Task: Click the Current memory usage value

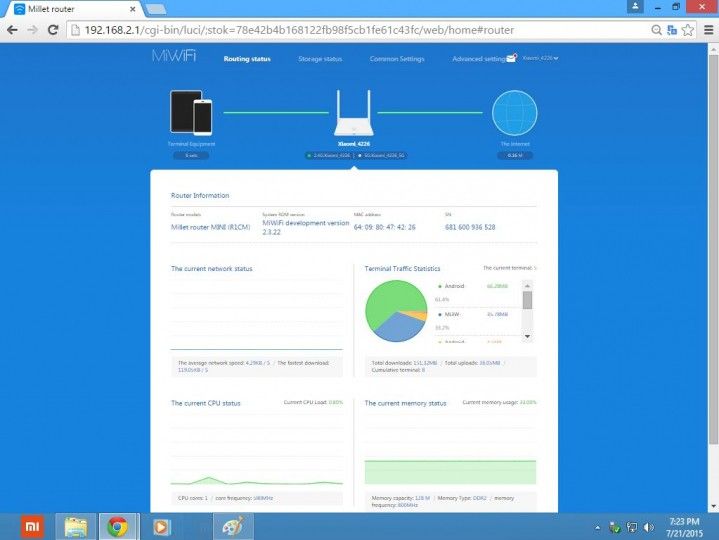Action: (528, 402)
